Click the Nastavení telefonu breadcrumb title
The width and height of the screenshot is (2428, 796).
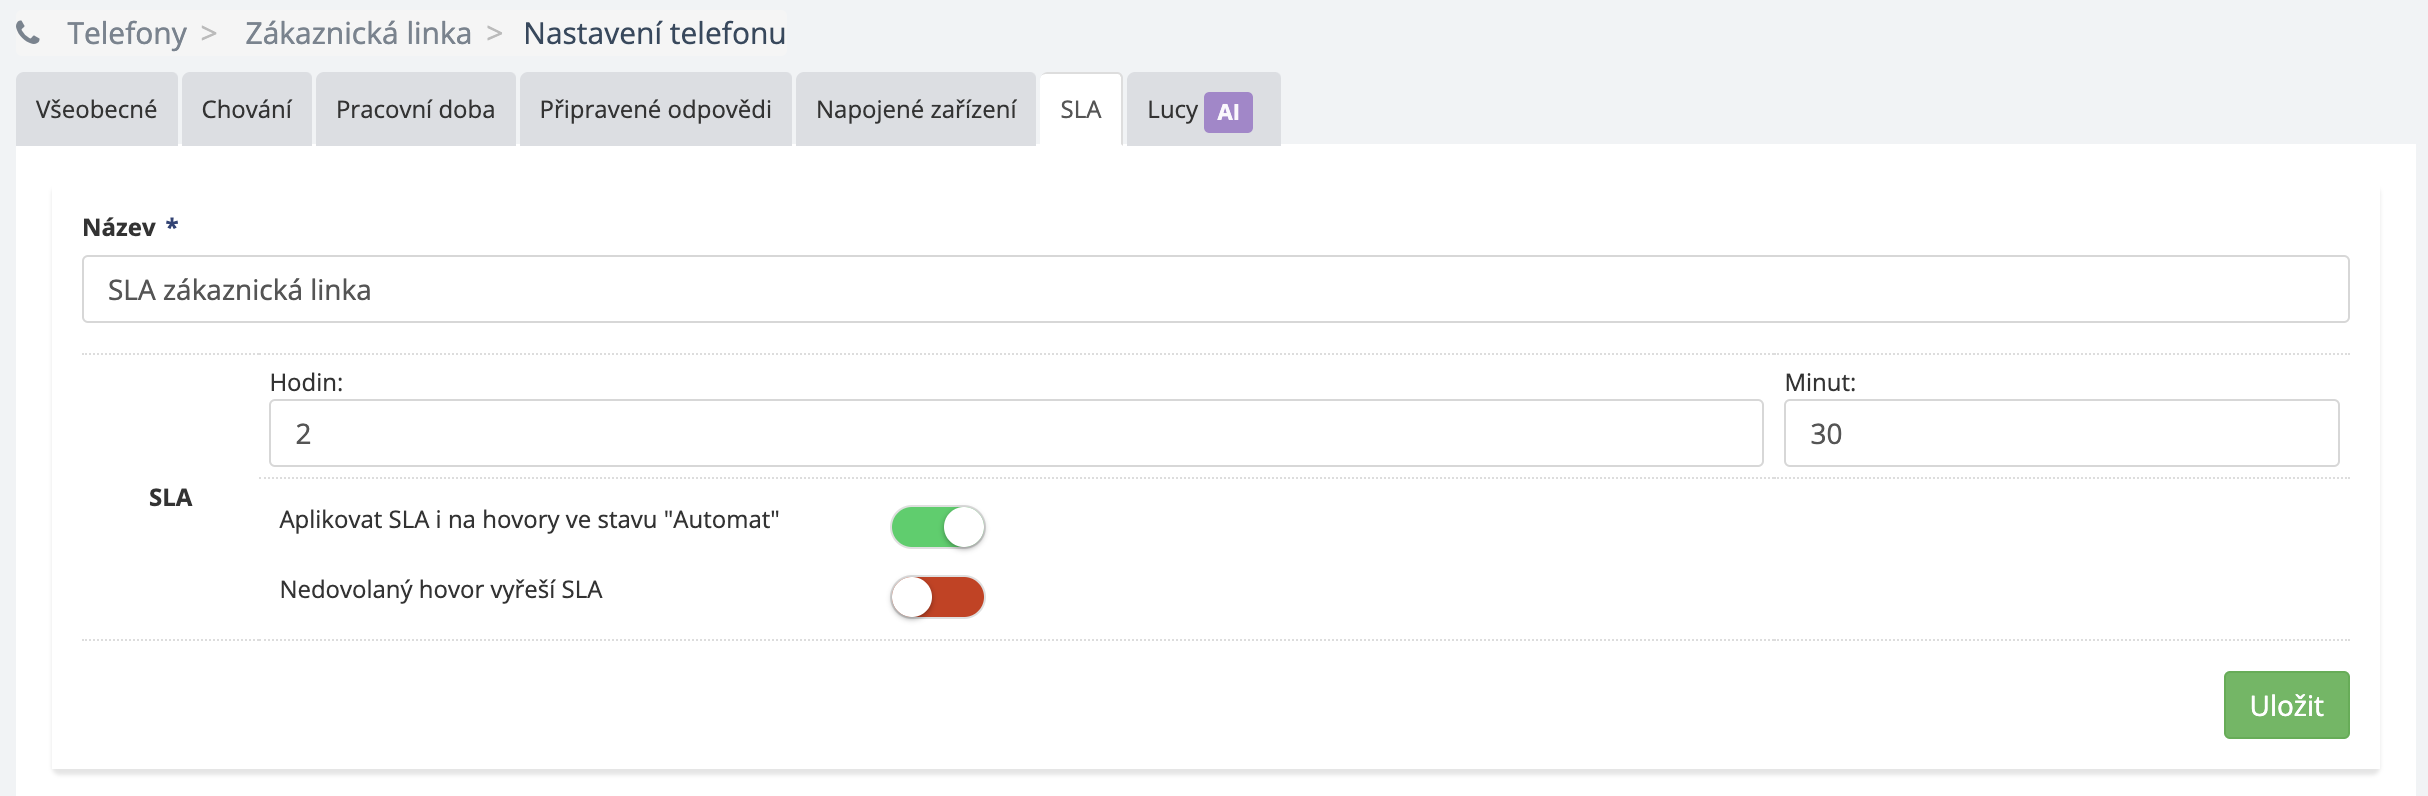pos(654,34)
